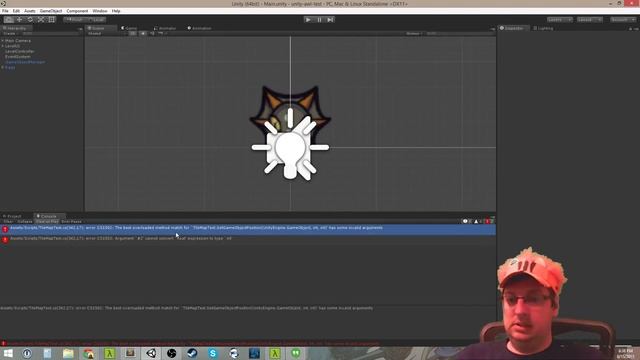
Task: Open the Gizmos dropdown in Scene view
Action: click(x=413, y=33)
